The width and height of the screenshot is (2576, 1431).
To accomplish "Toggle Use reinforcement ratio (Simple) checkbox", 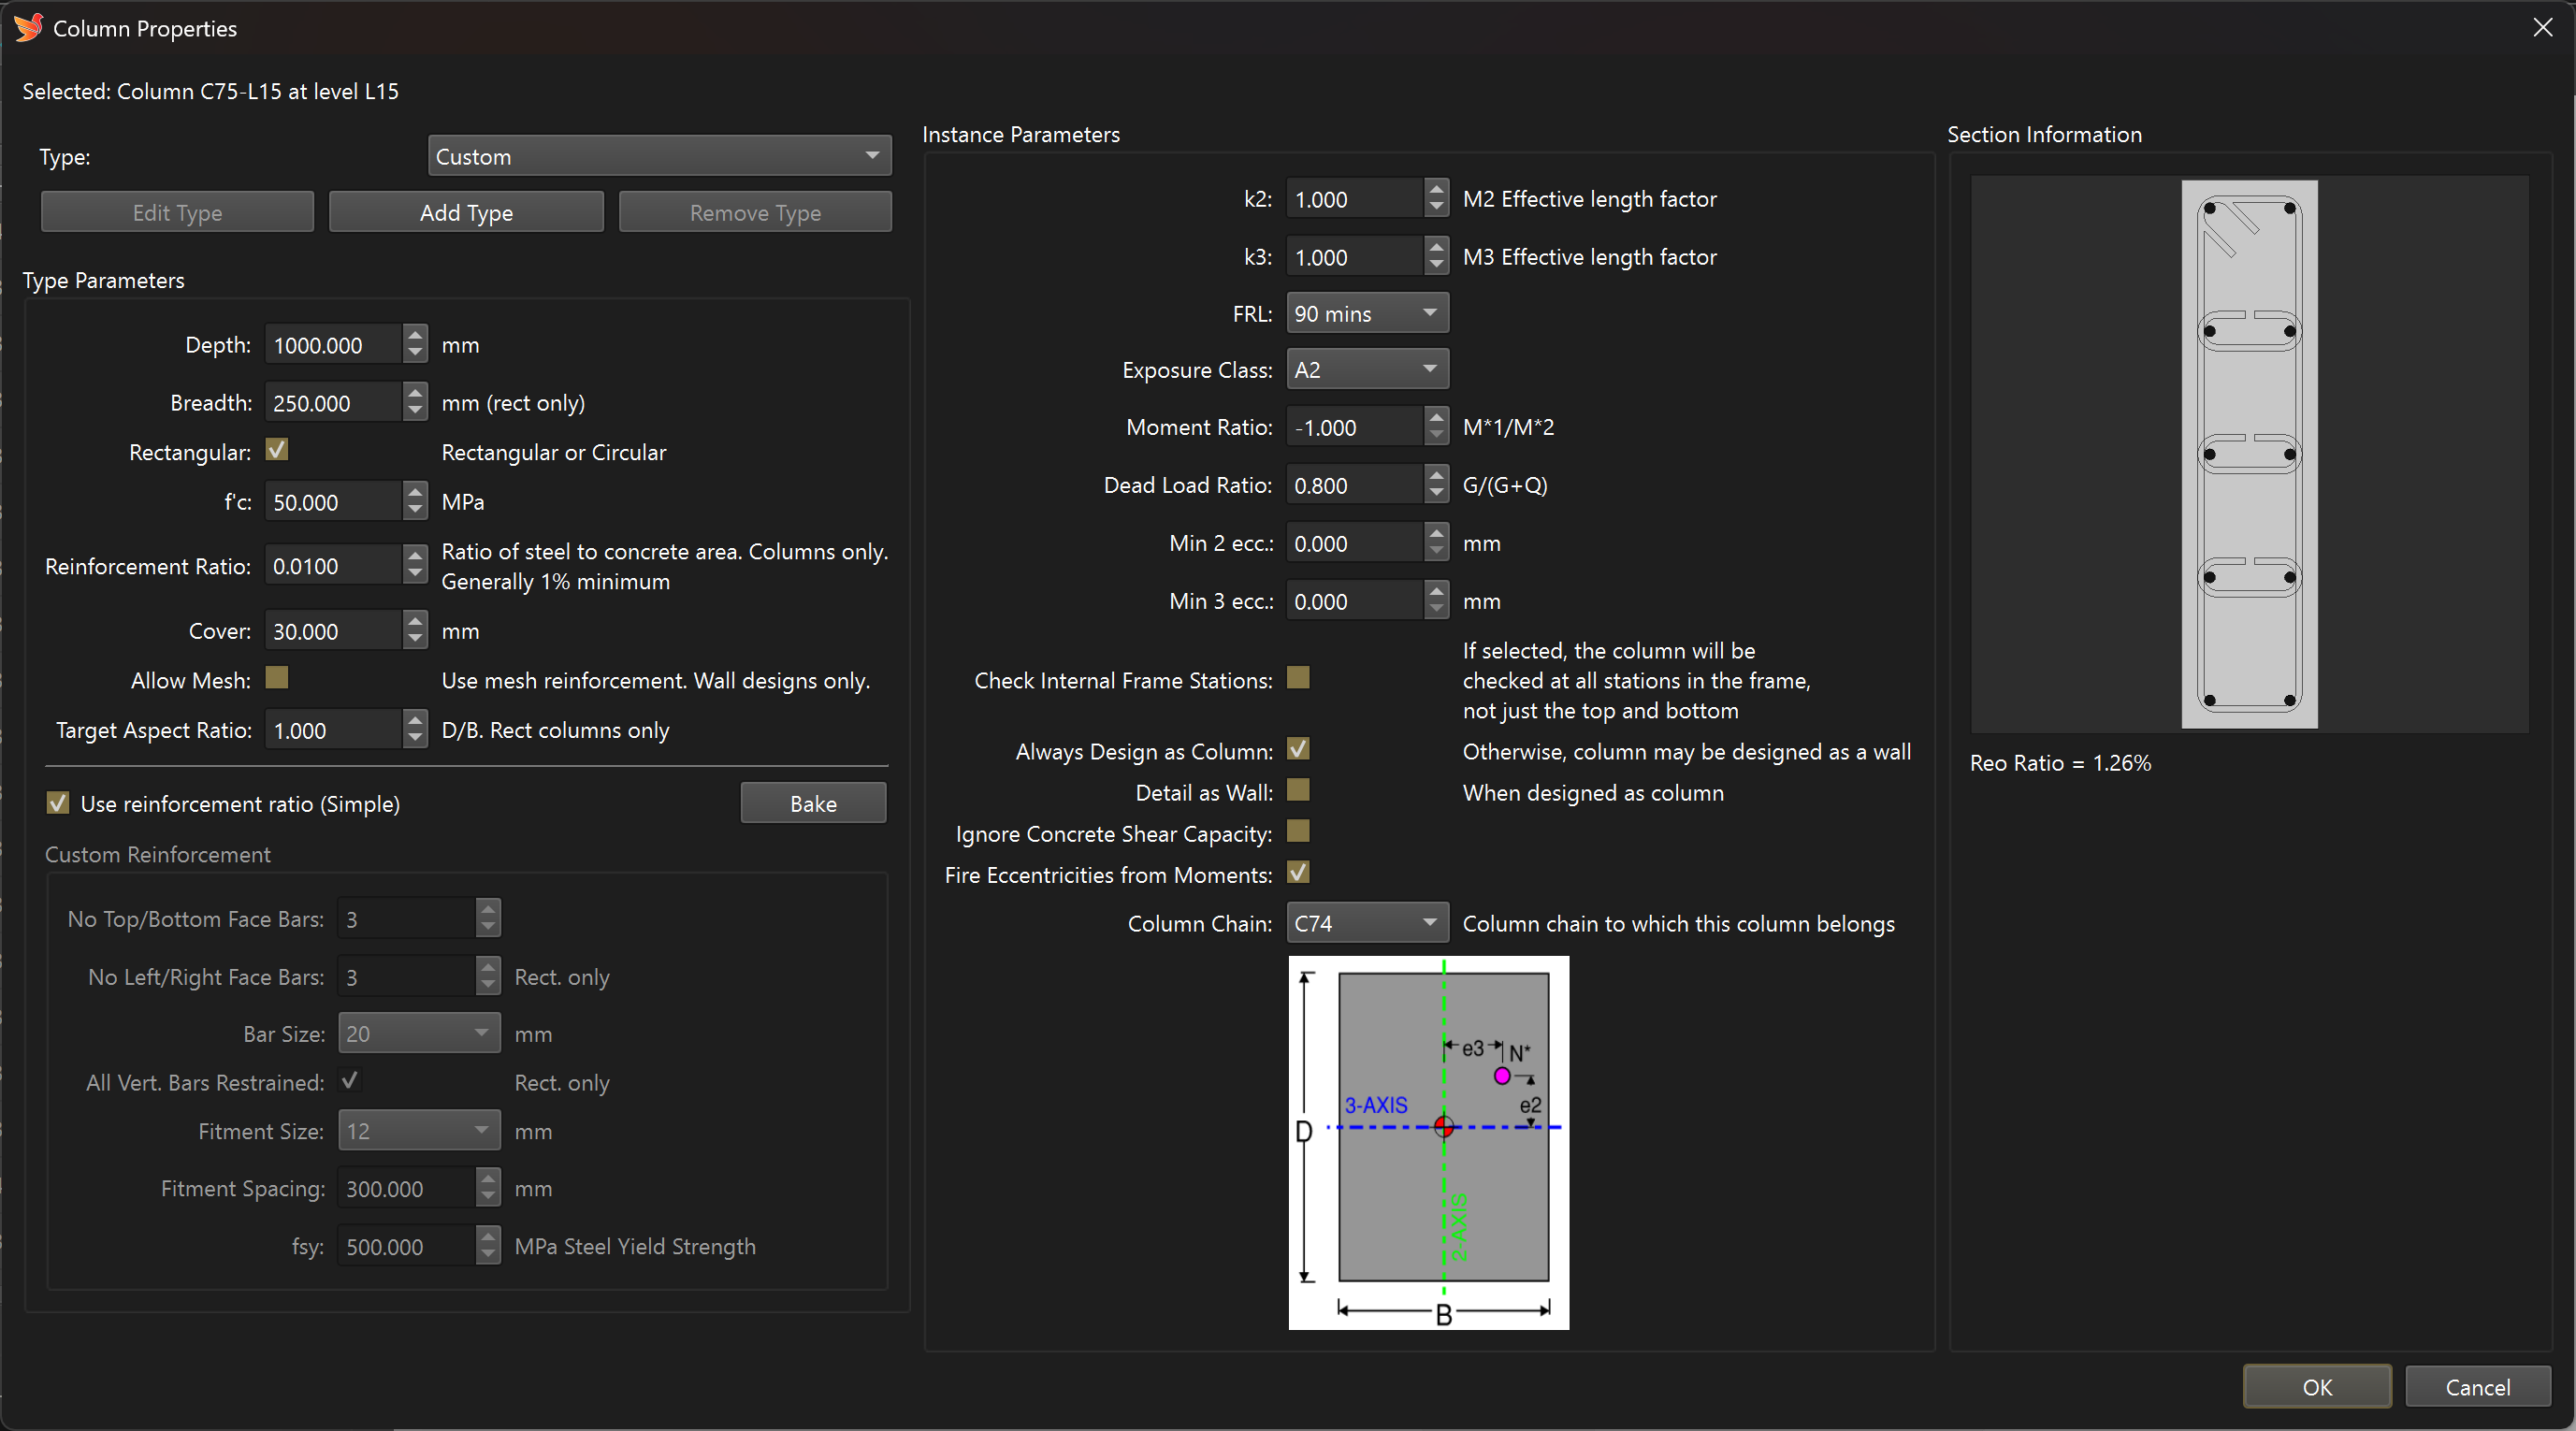I will pos(58,803).
